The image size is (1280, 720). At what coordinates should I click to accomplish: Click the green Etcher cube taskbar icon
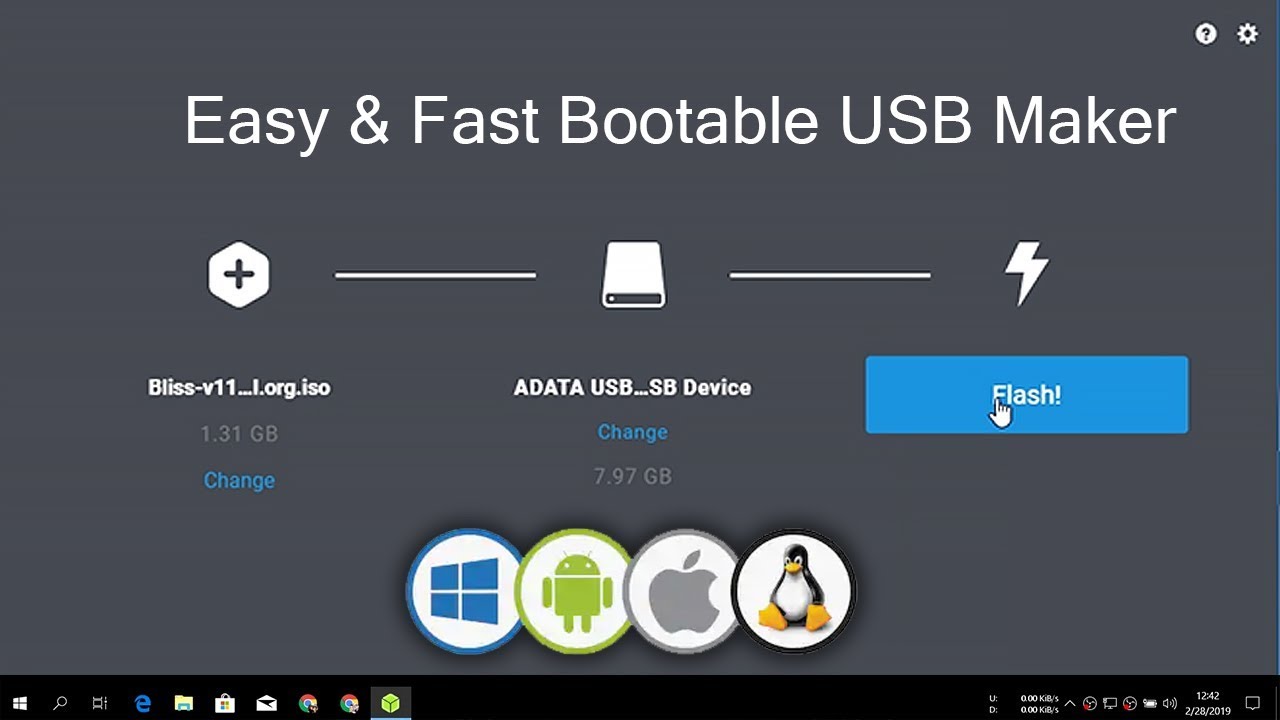[x=390, y=703]
